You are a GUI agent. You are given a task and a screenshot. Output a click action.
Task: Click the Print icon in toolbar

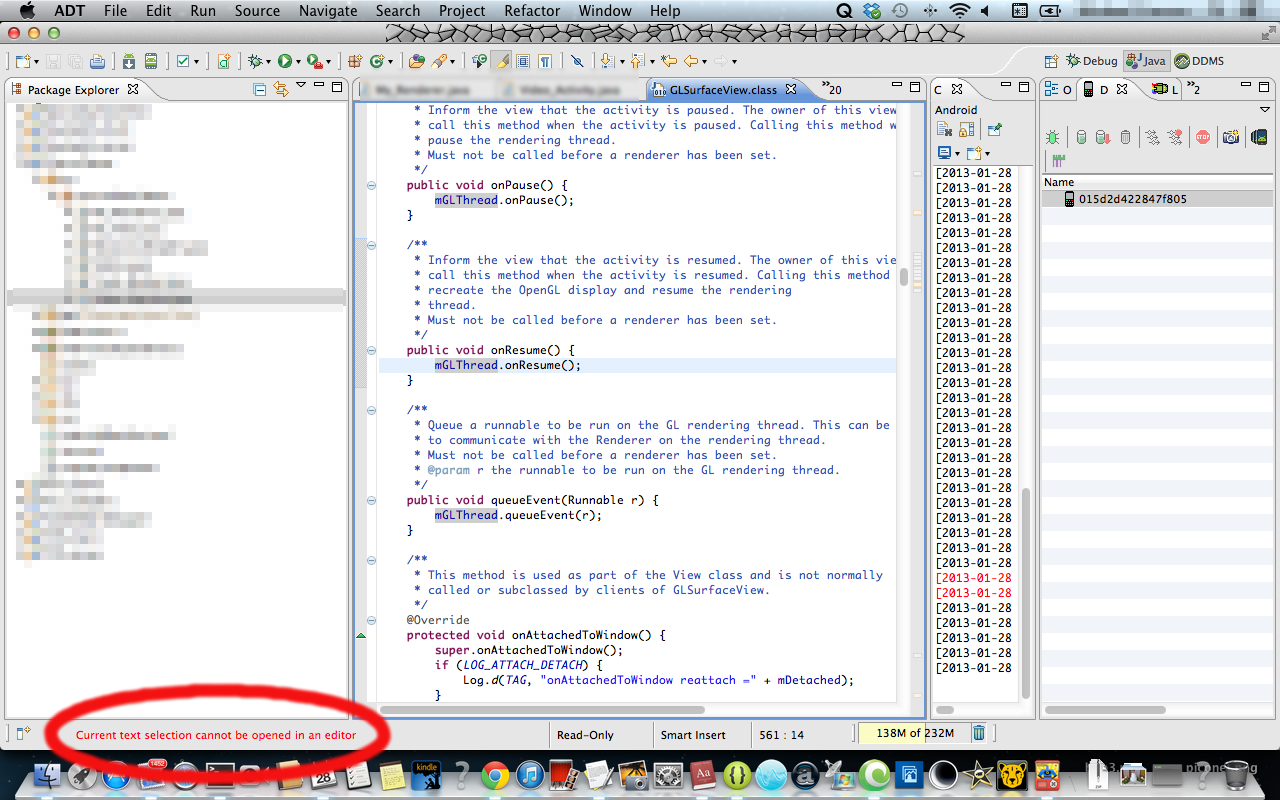pyautogui.click(x=97, y=61)
